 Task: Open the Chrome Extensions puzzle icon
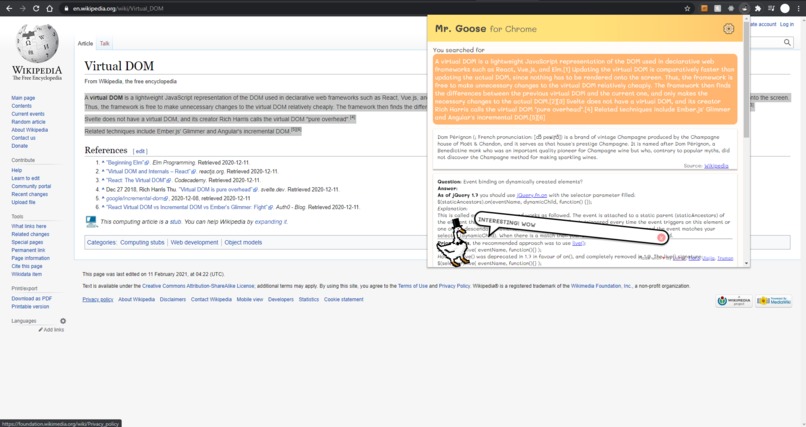click(x=758, y=8)
